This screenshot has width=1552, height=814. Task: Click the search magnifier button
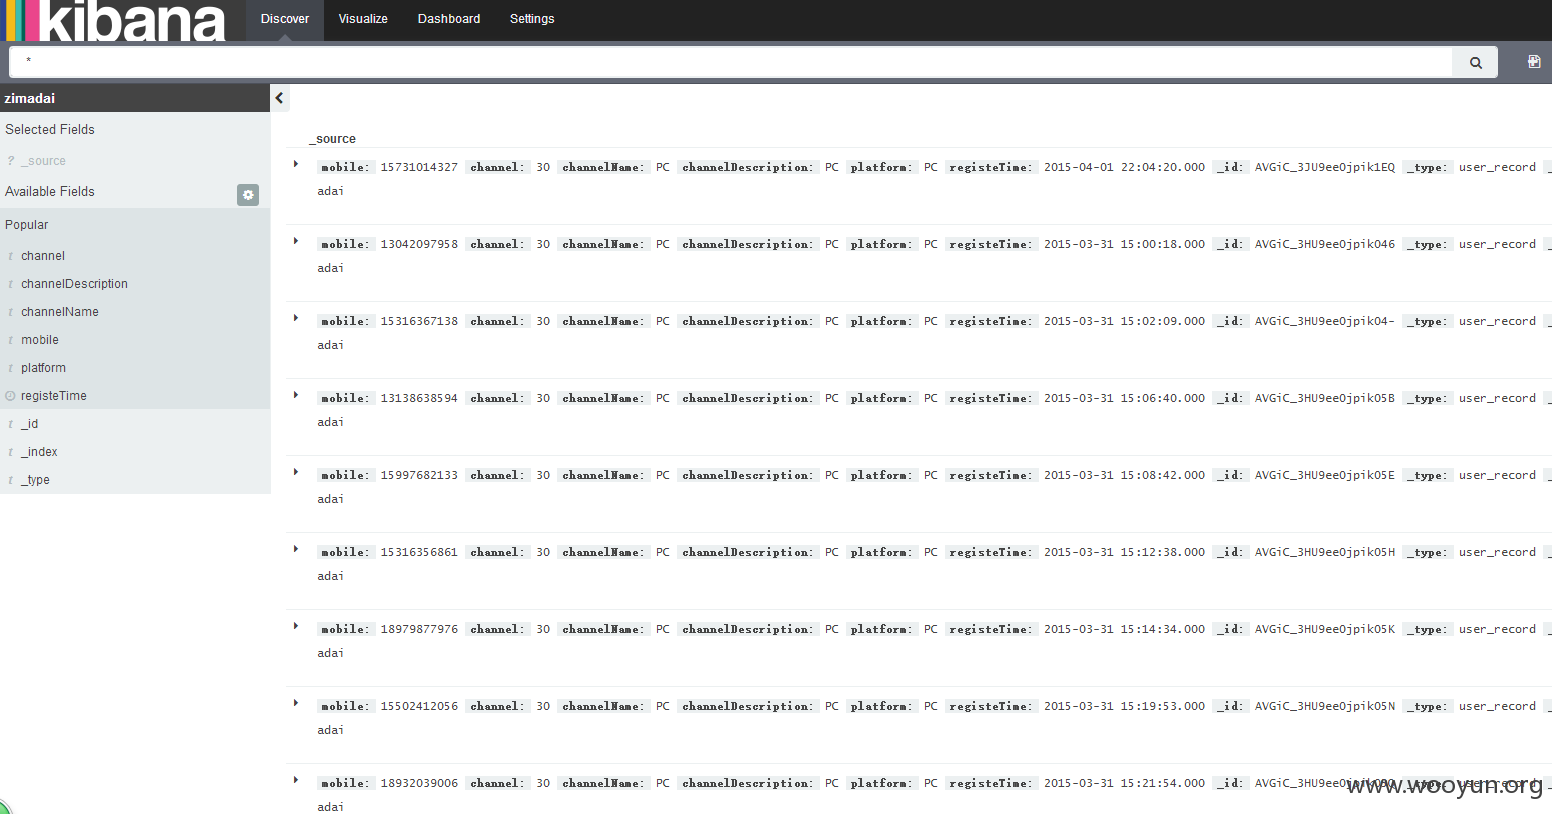coord(1475,62)
